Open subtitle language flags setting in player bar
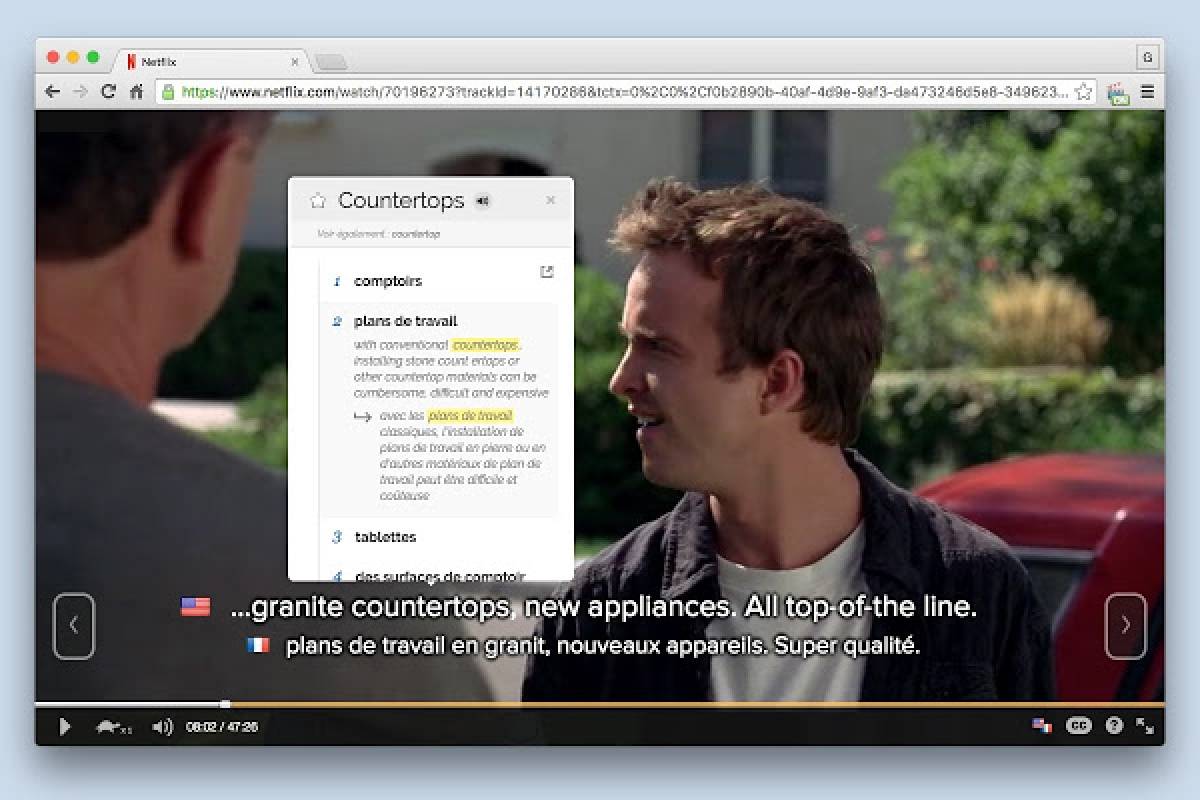 click(1042, 726)
